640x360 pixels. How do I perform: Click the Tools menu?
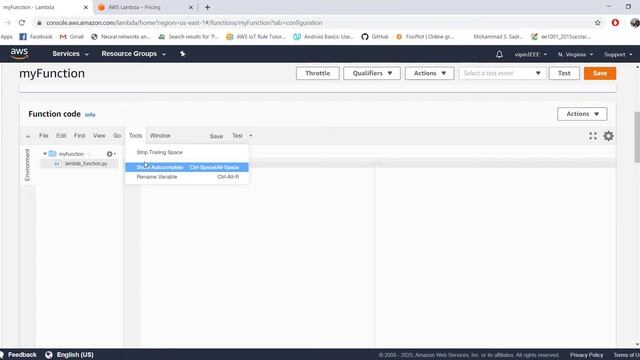pyautogui.click(x=136, y=136)
